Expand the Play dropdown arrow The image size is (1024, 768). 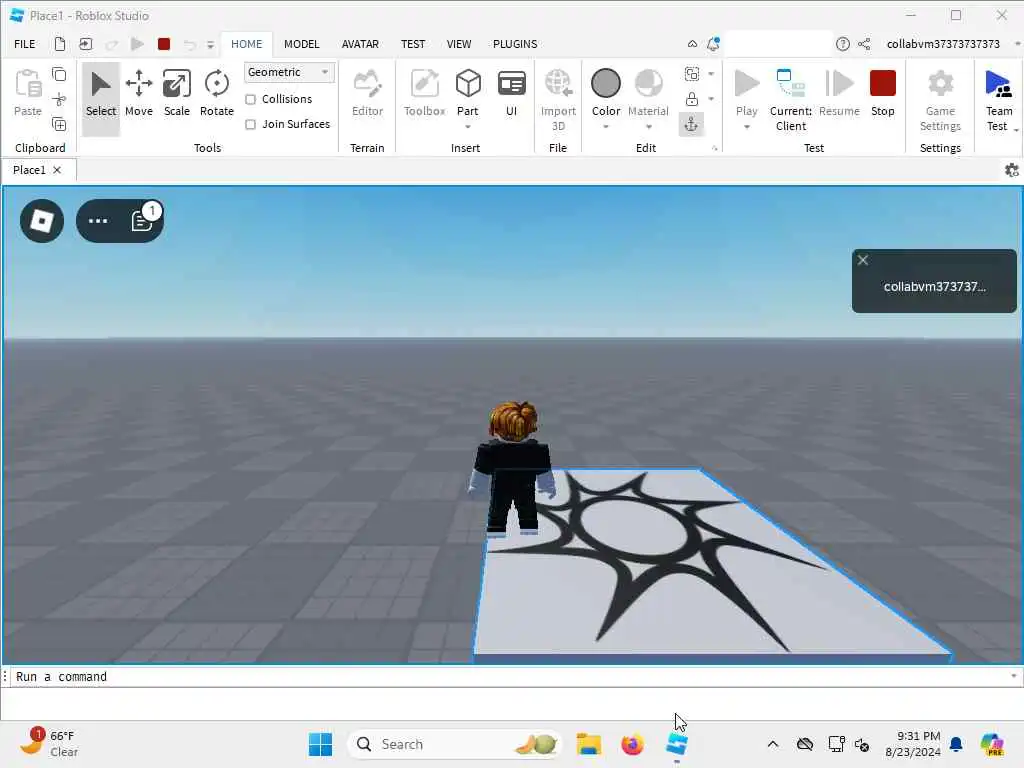pos(746,127)
